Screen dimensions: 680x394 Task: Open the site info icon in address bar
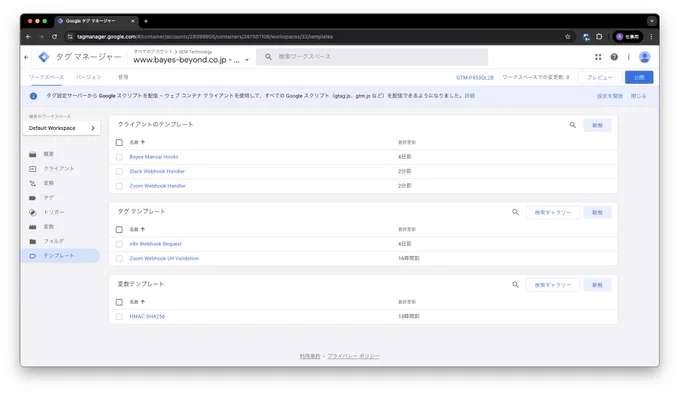[70, 37]
